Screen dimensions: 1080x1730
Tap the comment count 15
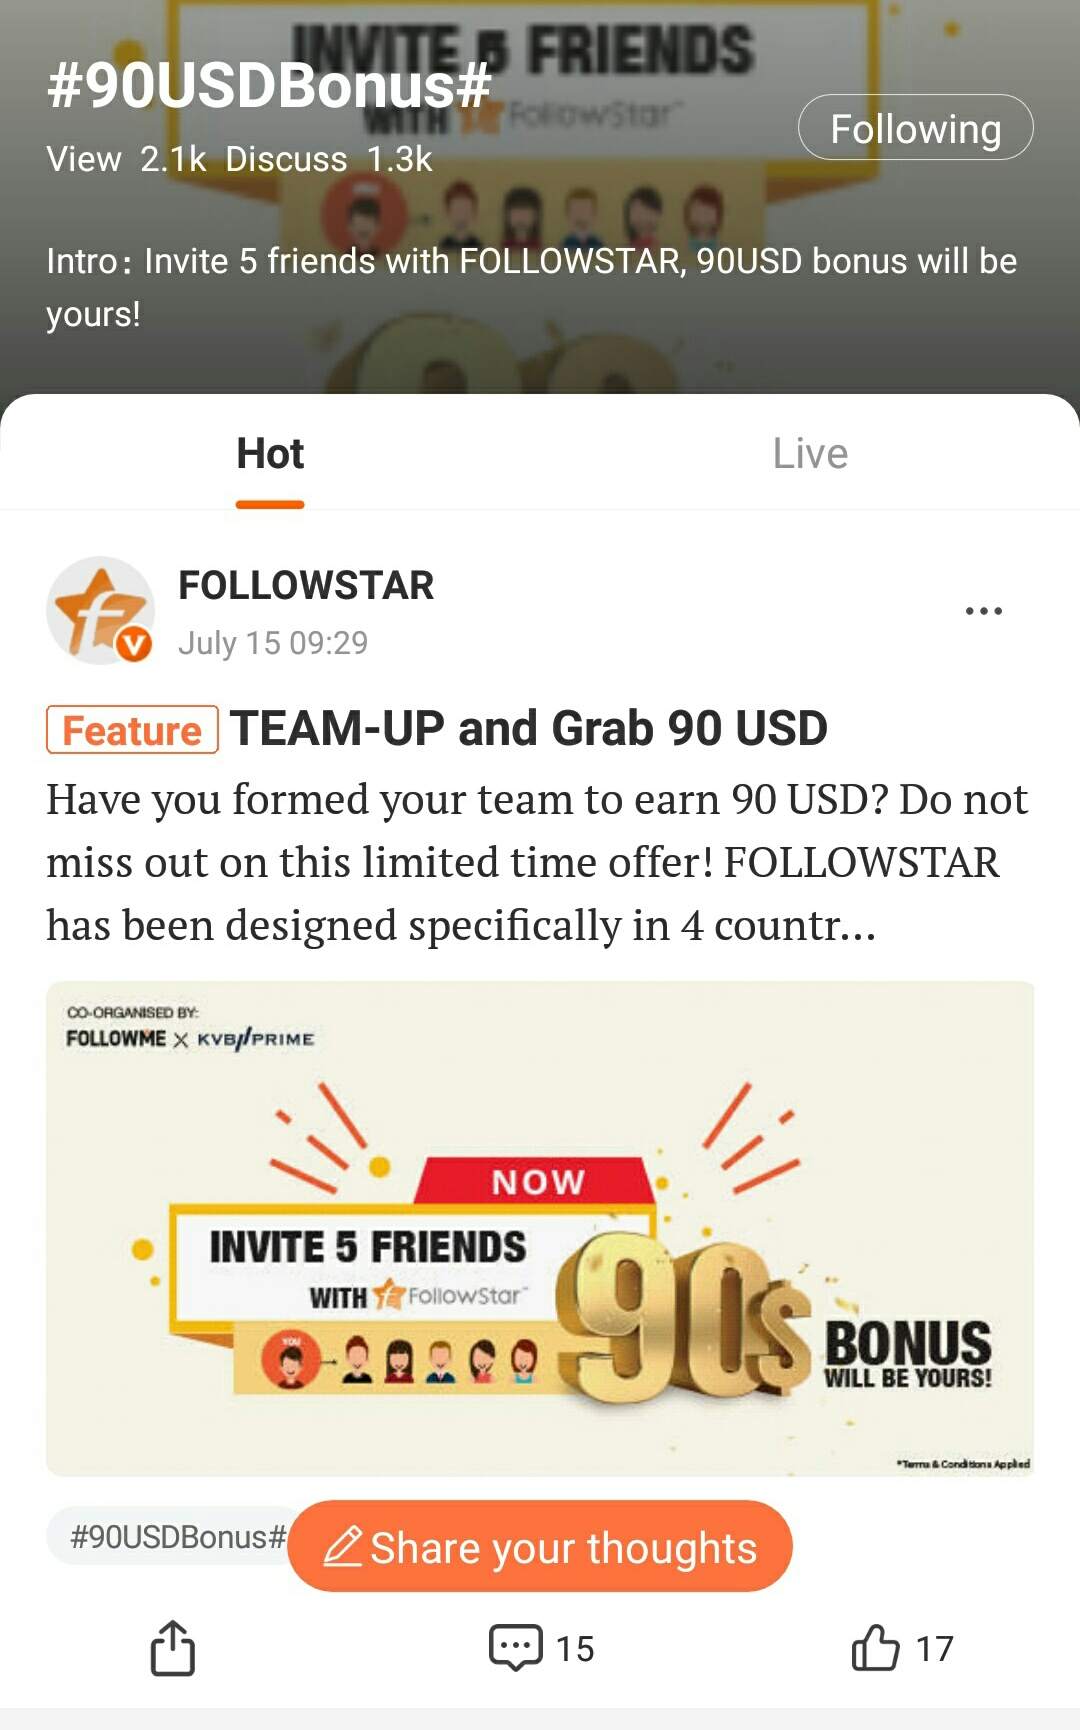pos(575,1648)
